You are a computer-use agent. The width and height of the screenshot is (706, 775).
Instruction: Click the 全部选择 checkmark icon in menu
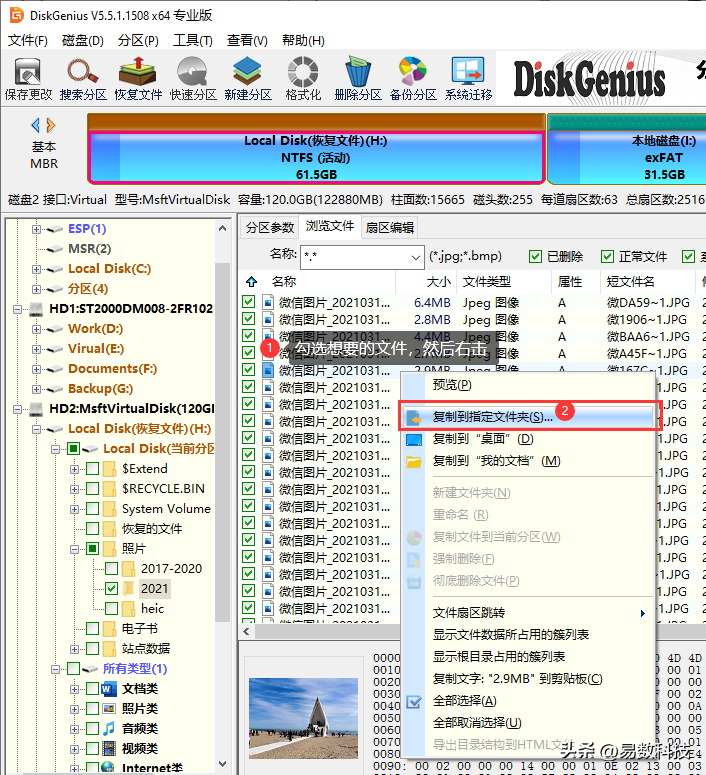tap(413, 701)
